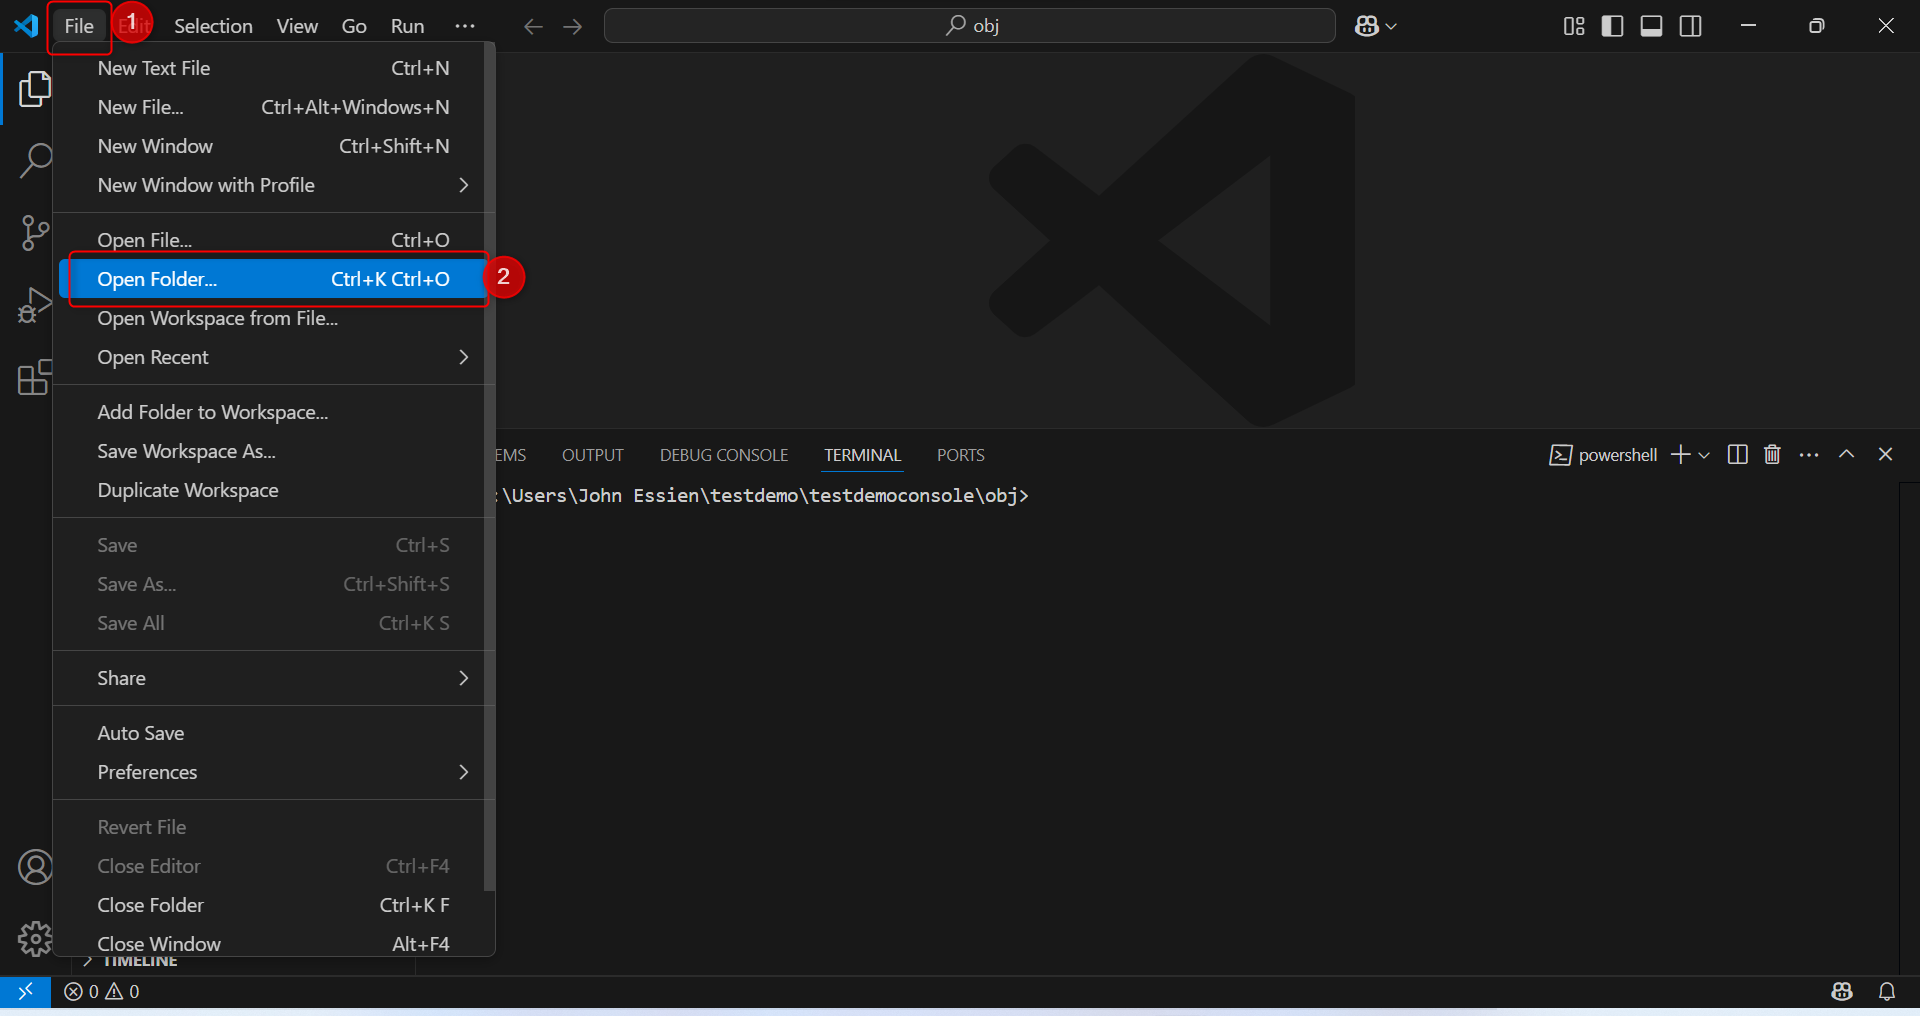This screenshot has width=1920, height=1016.
Task: Click the Copilot status bar icon
Action: 1842,991
